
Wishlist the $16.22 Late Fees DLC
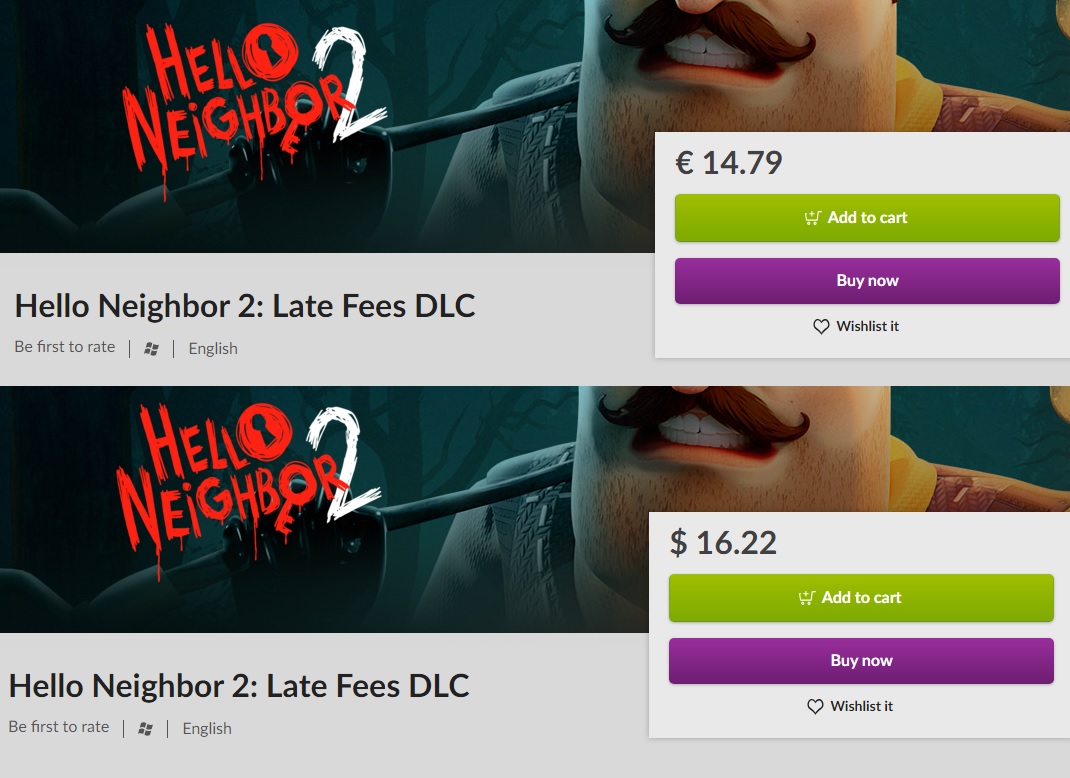pos(850,706)
